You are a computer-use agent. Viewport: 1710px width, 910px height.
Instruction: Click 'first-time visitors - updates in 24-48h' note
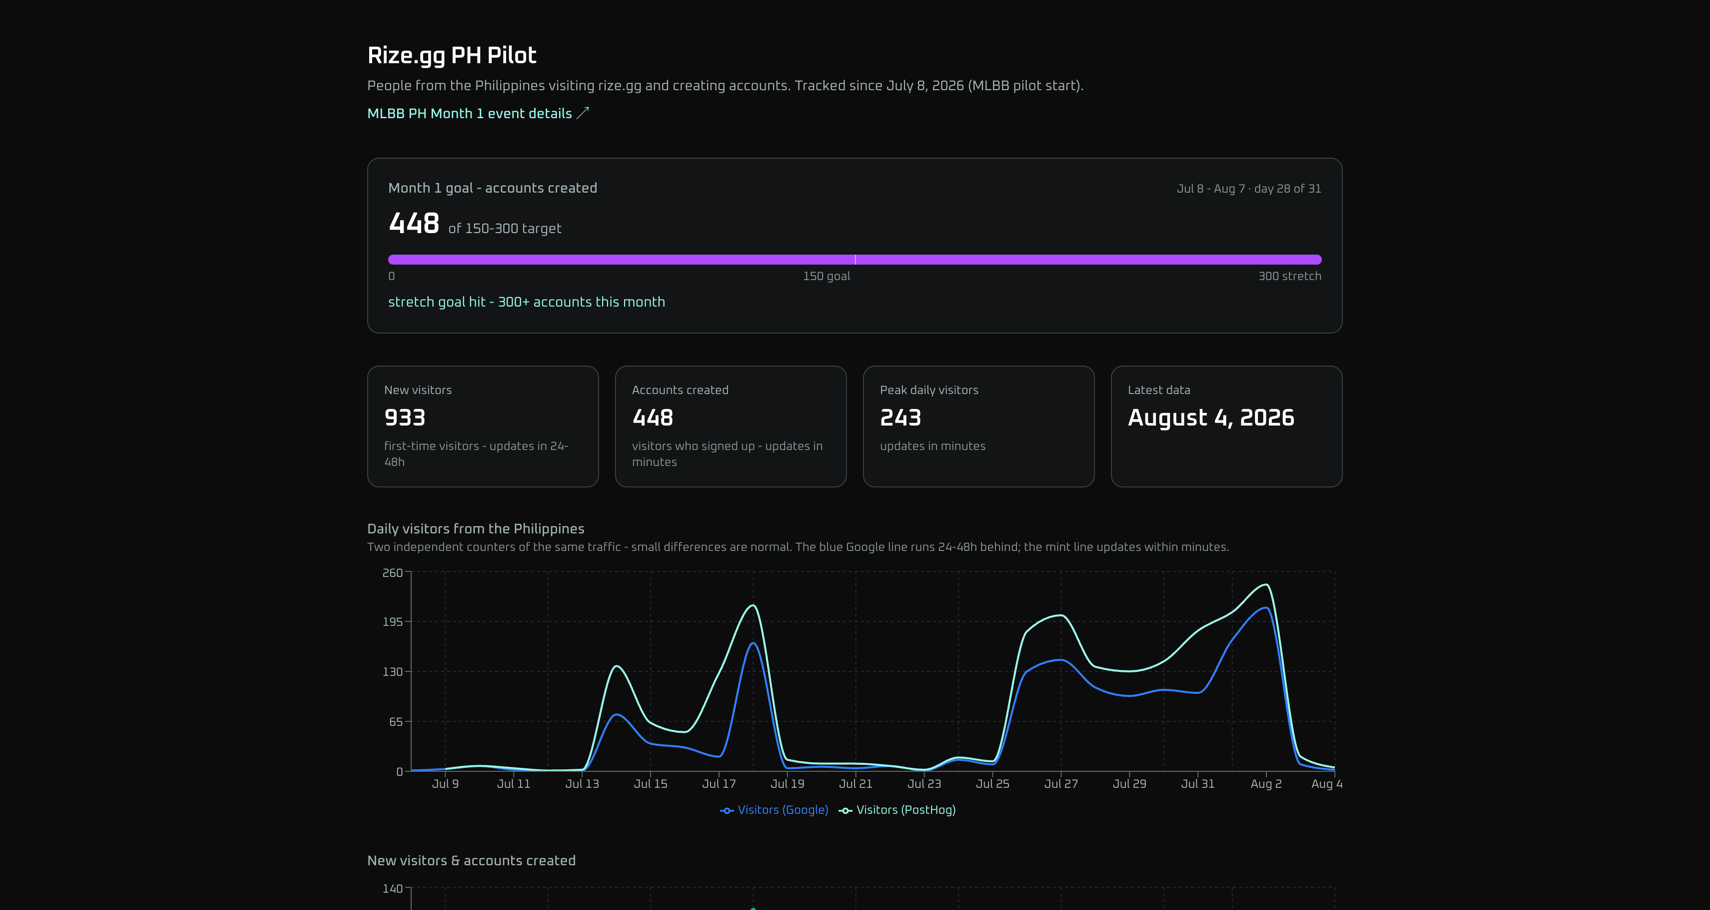point(476,454)
